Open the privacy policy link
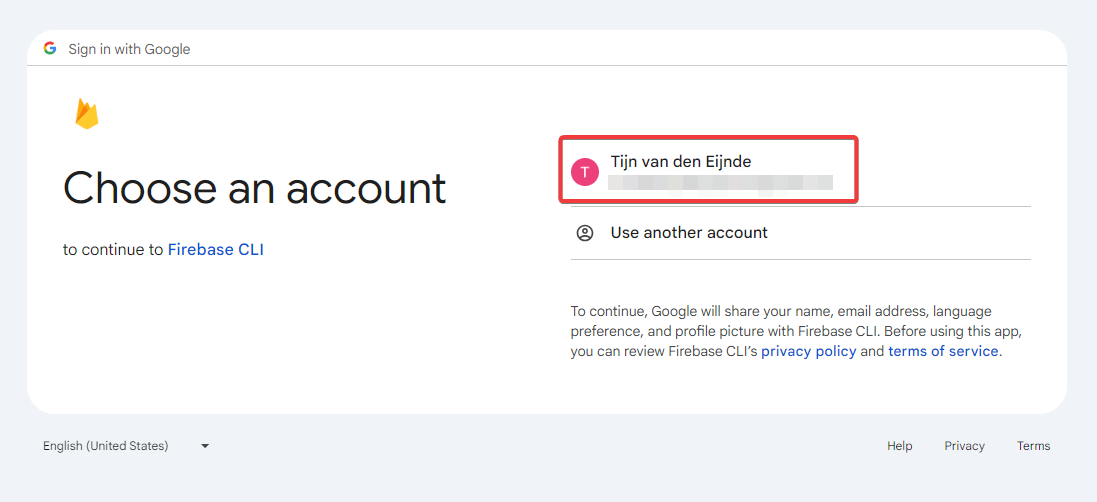This screenshot has height=502, width=1097. pyautogui.click(x=808, y=351)
